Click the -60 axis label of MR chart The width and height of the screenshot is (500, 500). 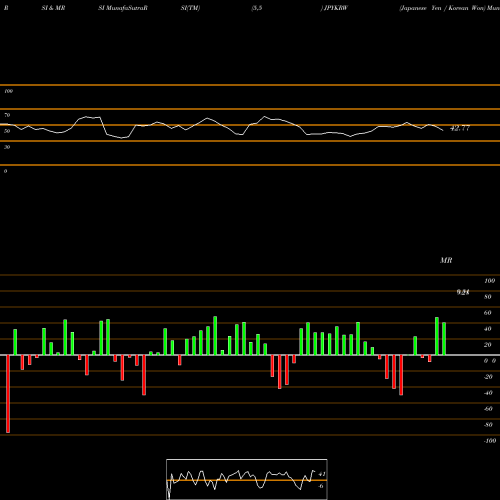tap(488, 409)
